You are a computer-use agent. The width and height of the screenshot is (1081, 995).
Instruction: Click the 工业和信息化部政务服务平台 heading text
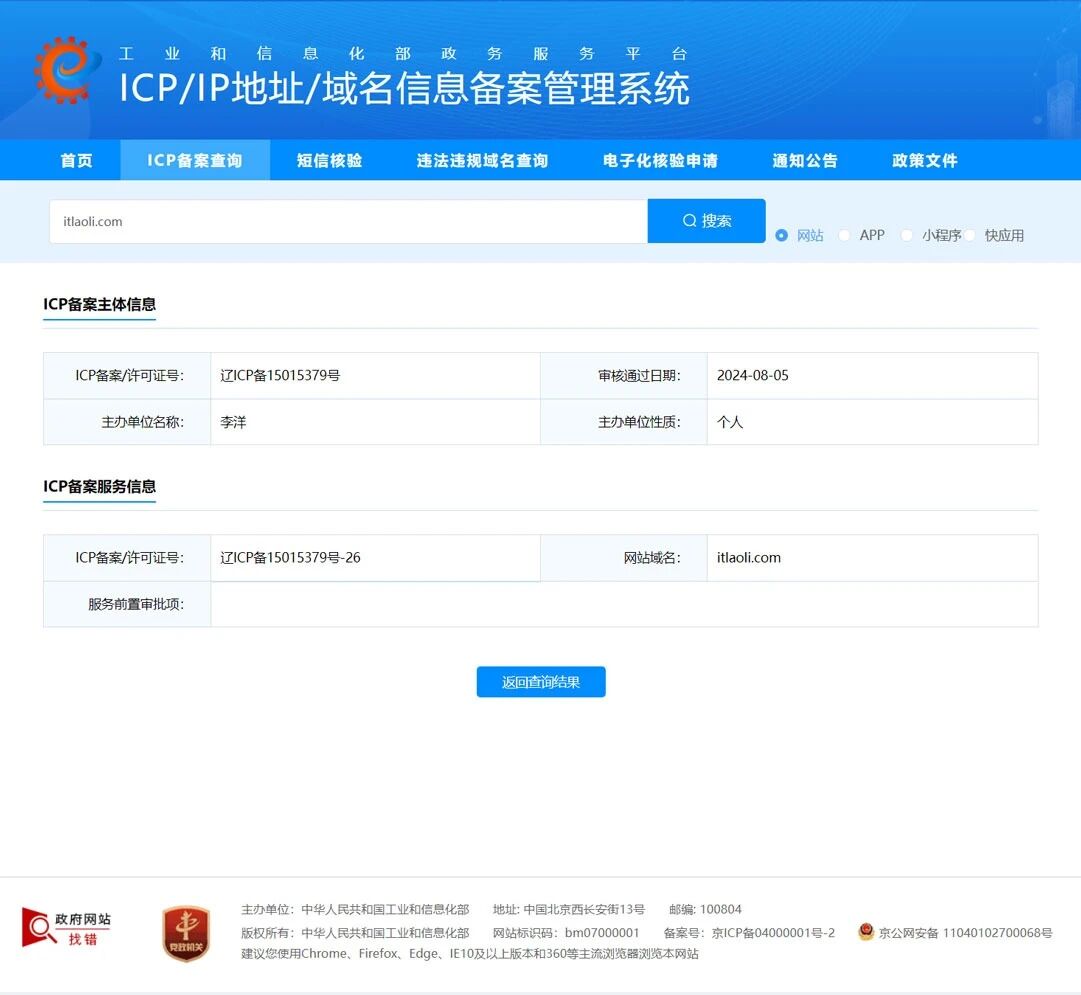pyautogui.click(x=403, y=54)
